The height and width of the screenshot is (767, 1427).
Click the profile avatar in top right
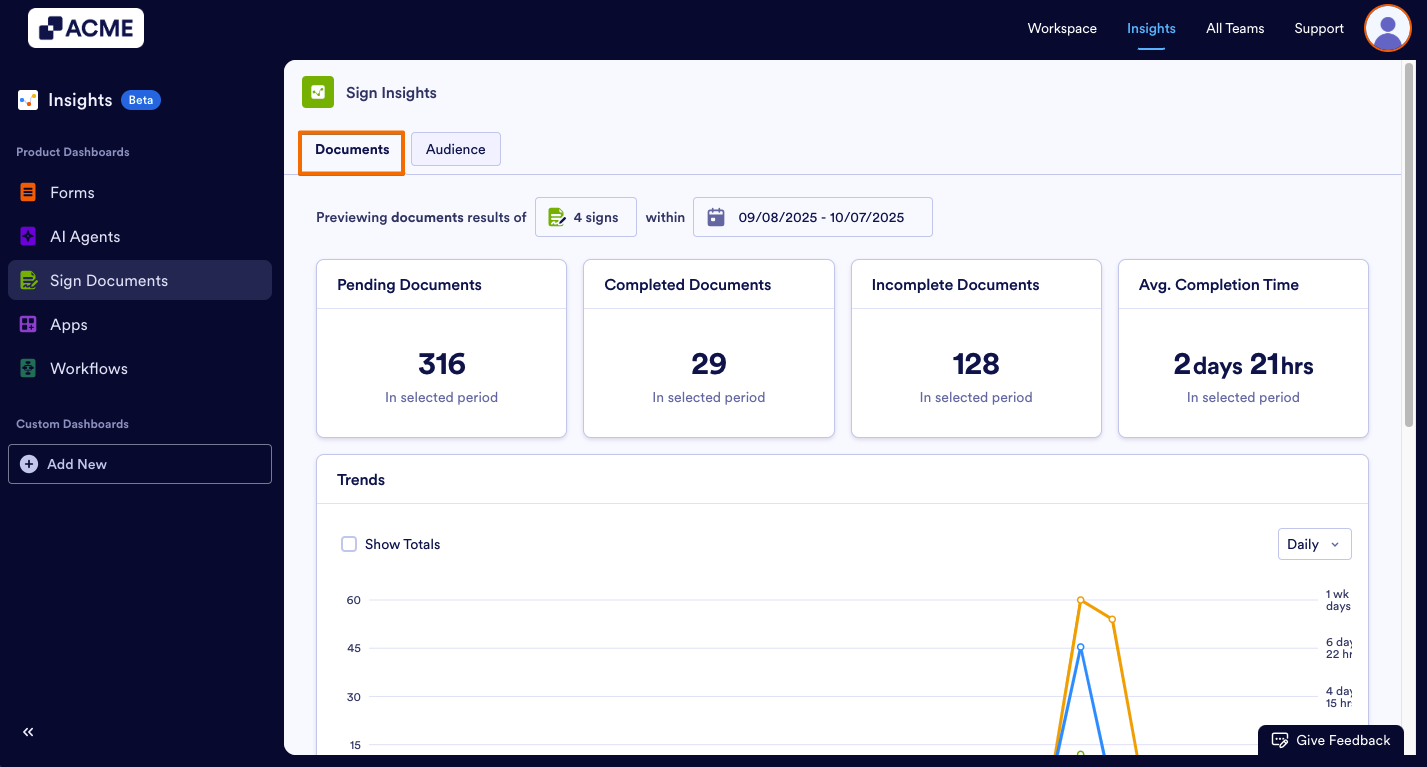coord(1387,28)
